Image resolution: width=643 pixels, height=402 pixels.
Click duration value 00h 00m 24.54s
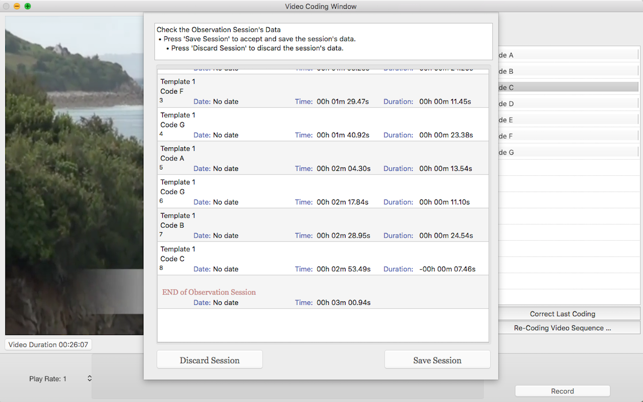[x=446, y=235]
